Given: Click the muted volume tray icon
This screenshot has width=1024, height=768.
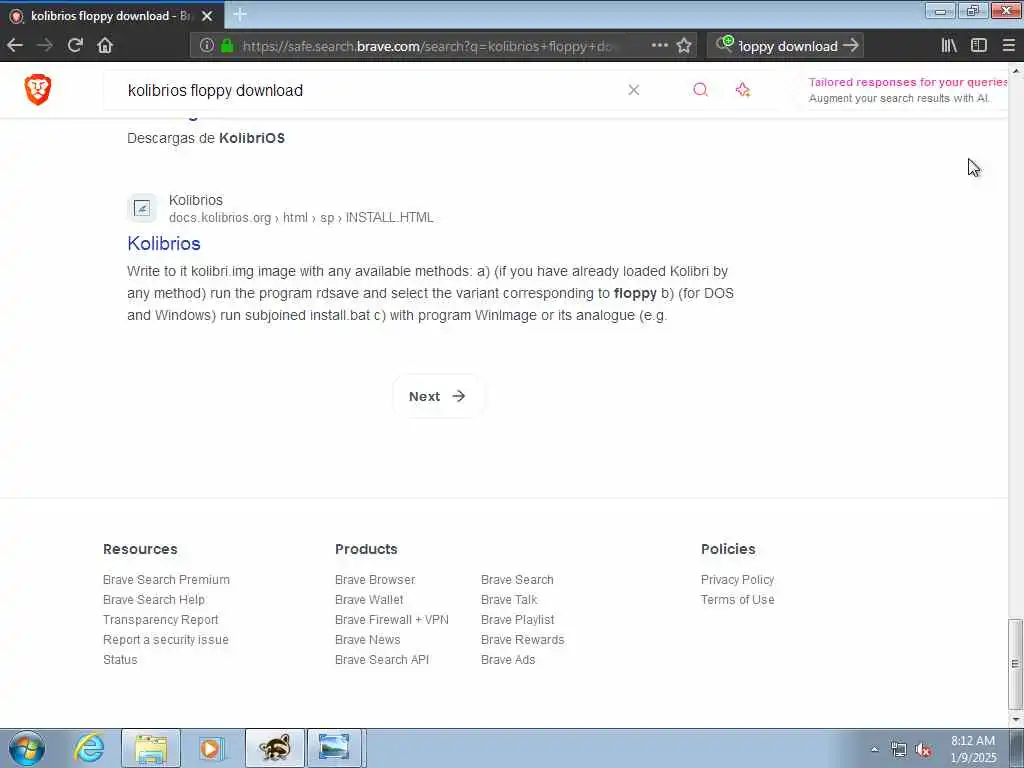Looking at the screenshot, I should pos(923,750).
